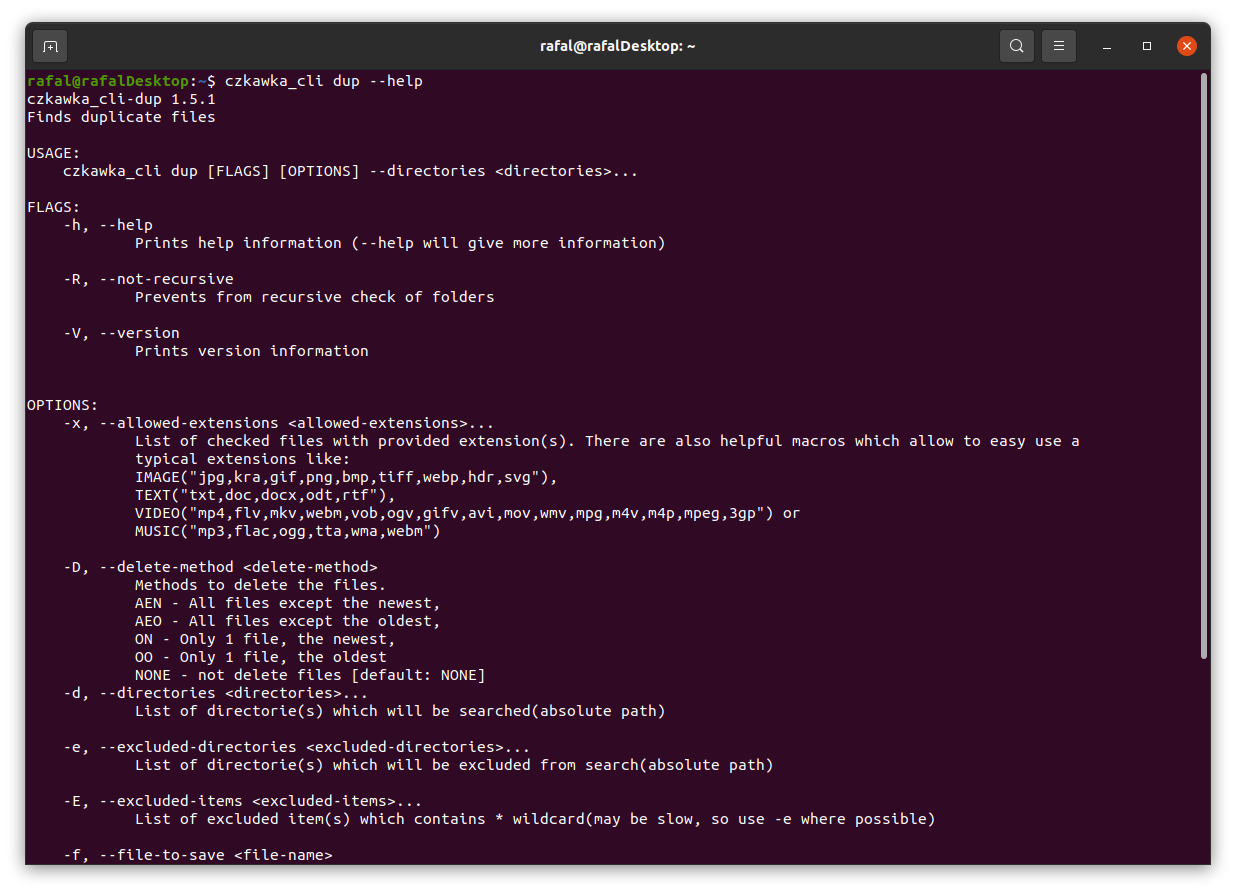Click 'Finds duplicate files' line
This screenshot has width=1236, height=893.
121,117
